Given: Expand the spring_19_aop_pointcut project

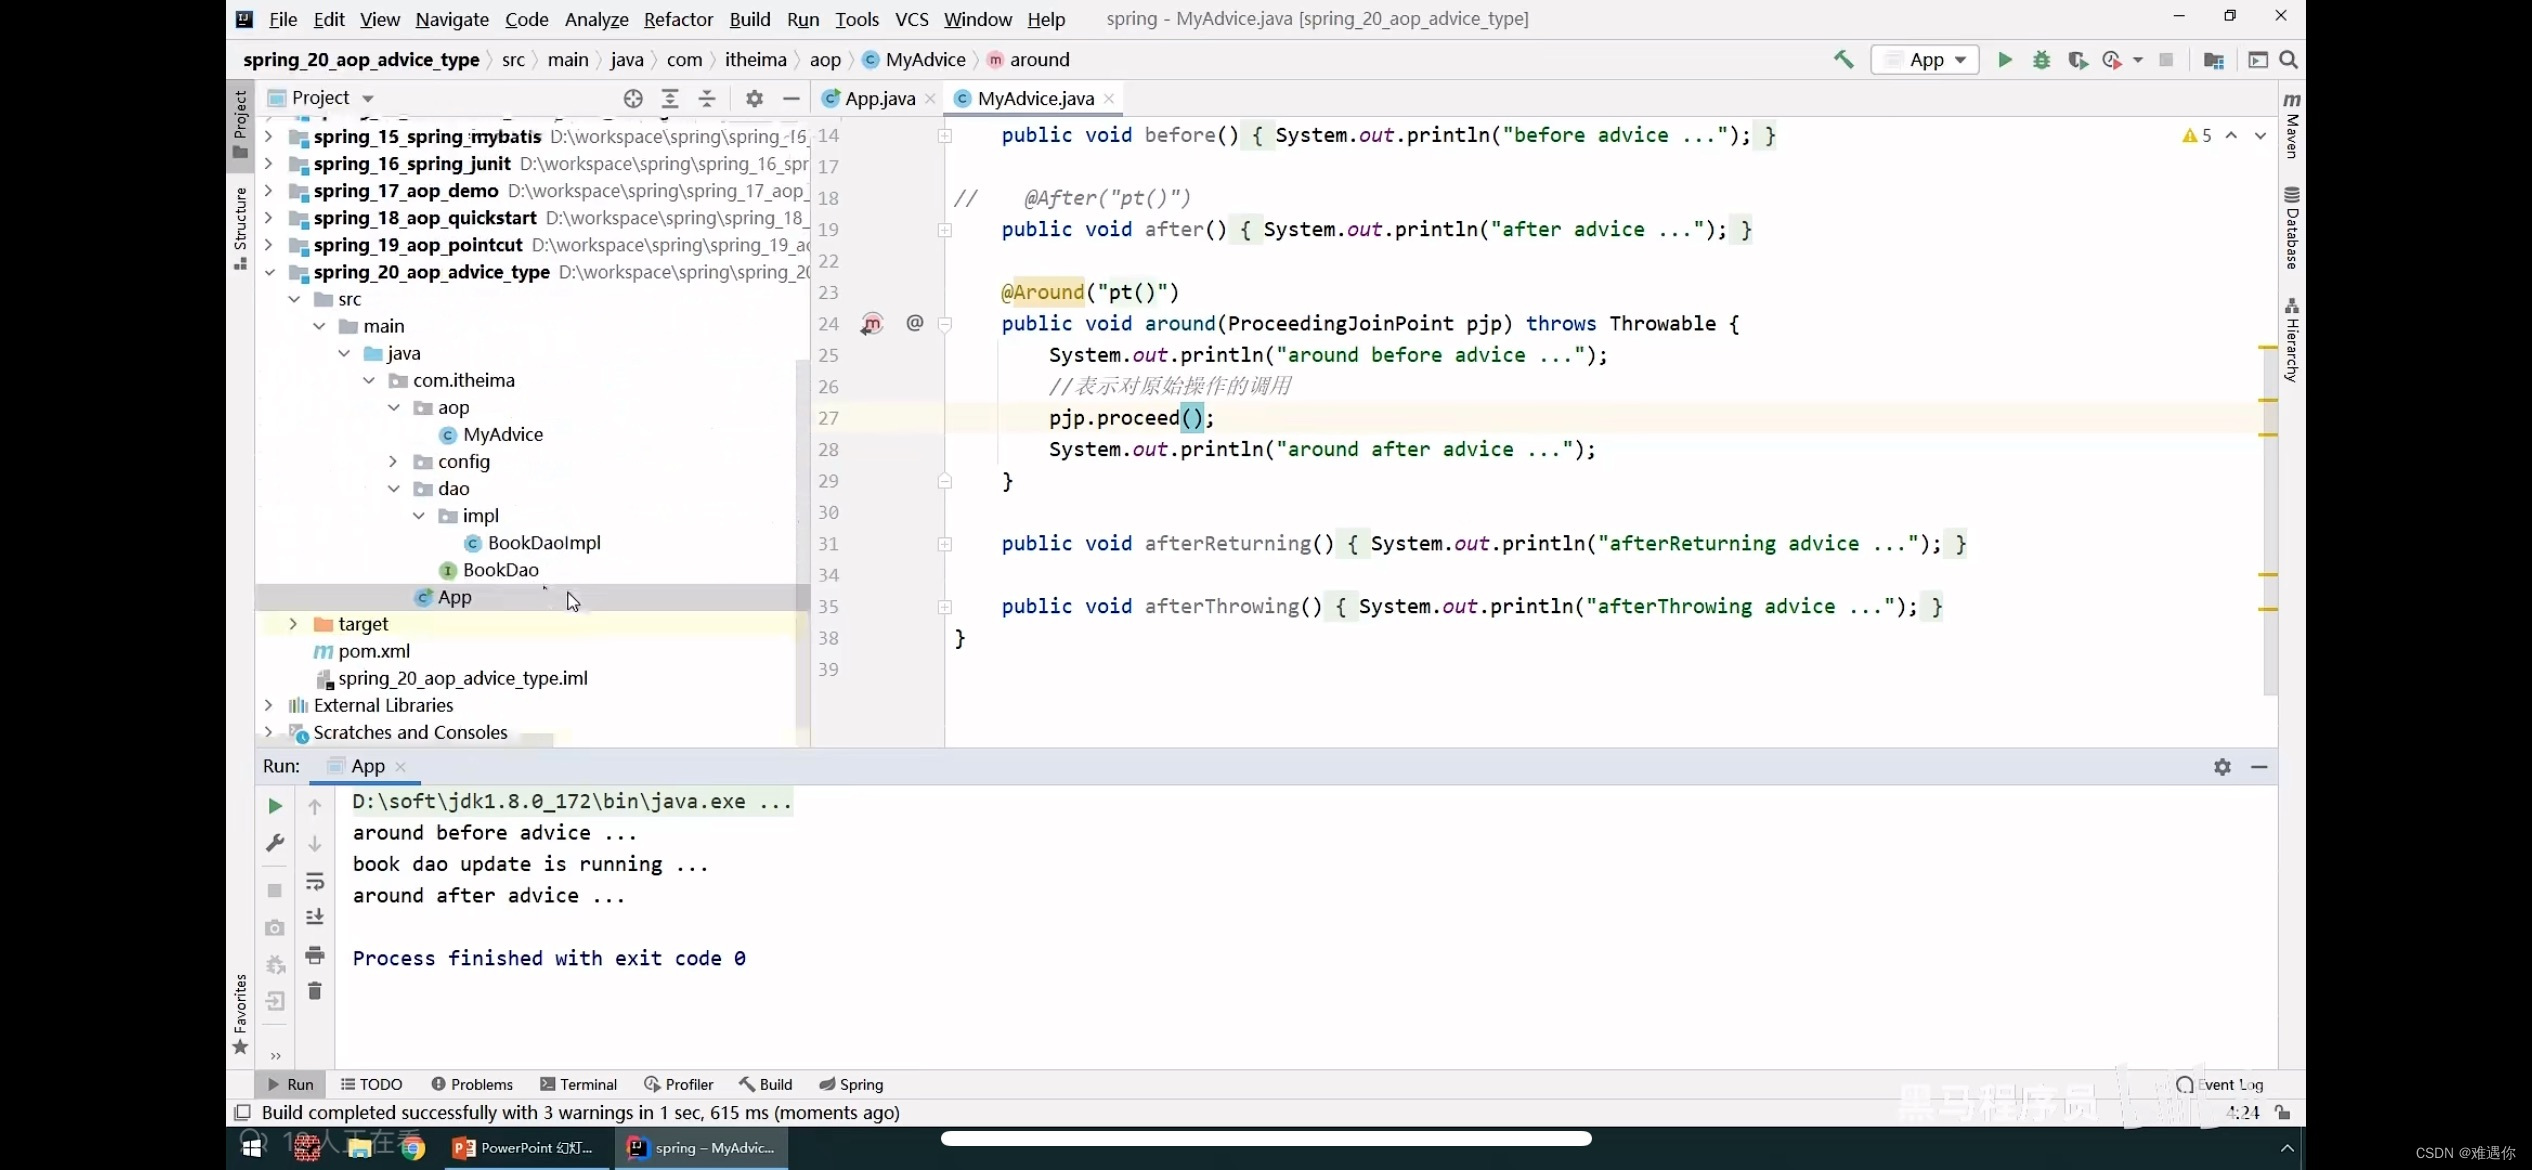Looking at the screenshot, I should coord(268,244).
